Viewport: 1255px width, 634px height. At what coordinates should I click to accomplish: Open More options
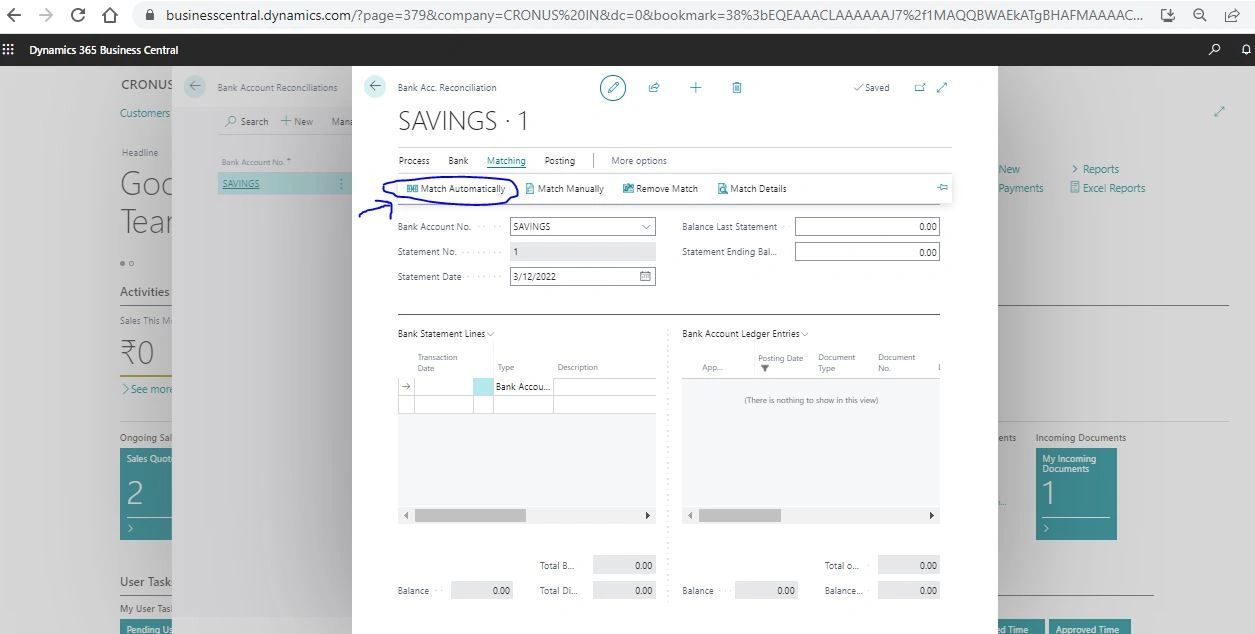(x=638, y=160)
